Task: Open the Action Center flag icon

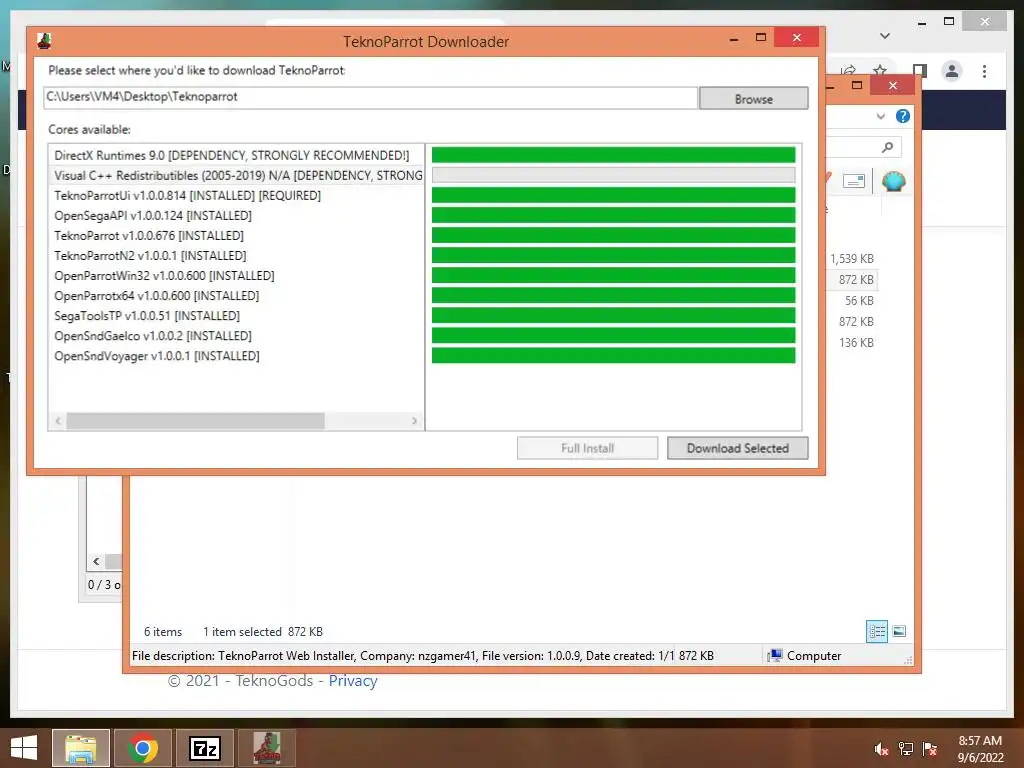Action: click(930, 749)
